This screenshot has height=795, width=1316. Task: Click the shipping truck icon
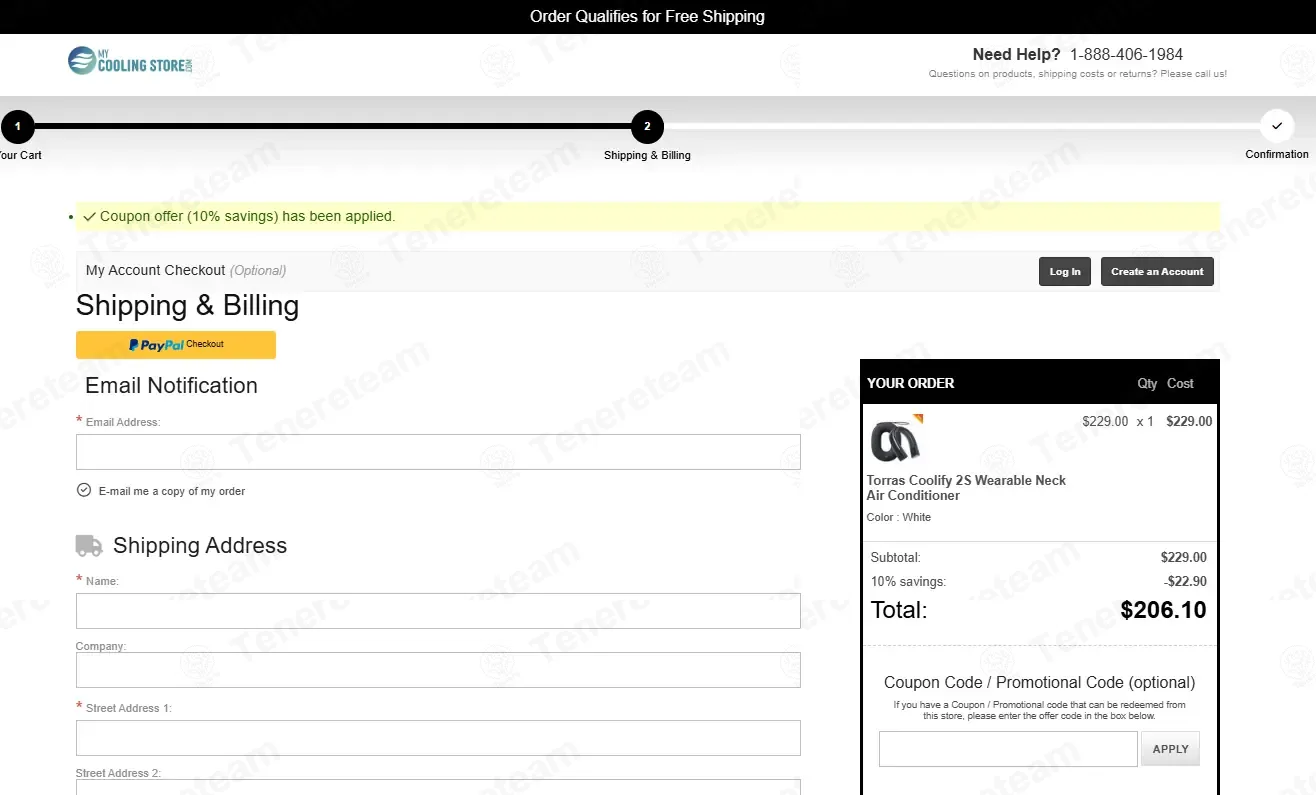click(x=89, y=545)
